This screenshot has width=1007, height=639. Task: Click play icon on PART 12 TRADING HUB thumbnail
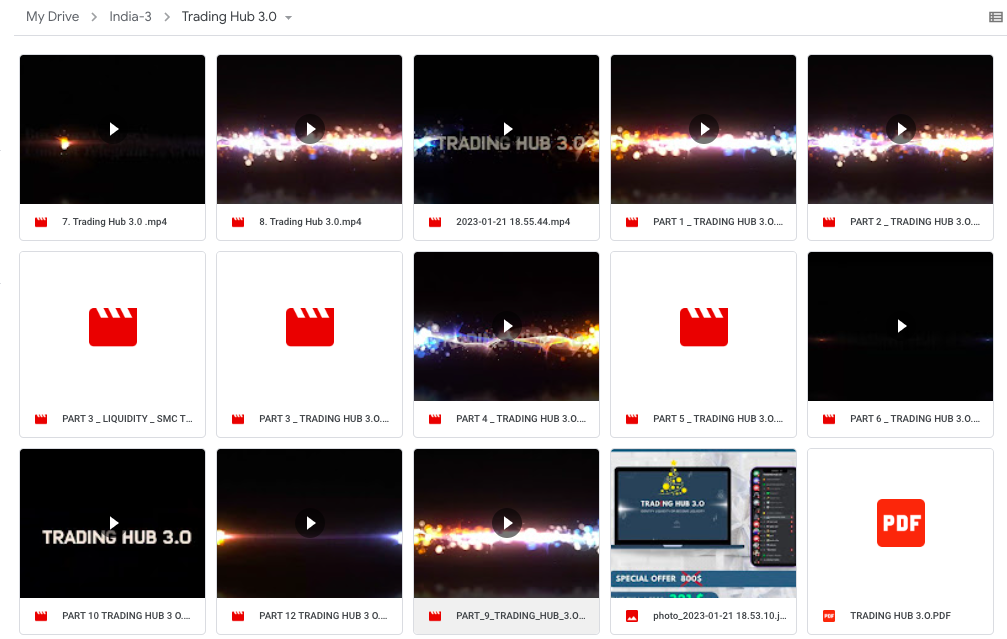pyautogui.click(x=310, y=523)
